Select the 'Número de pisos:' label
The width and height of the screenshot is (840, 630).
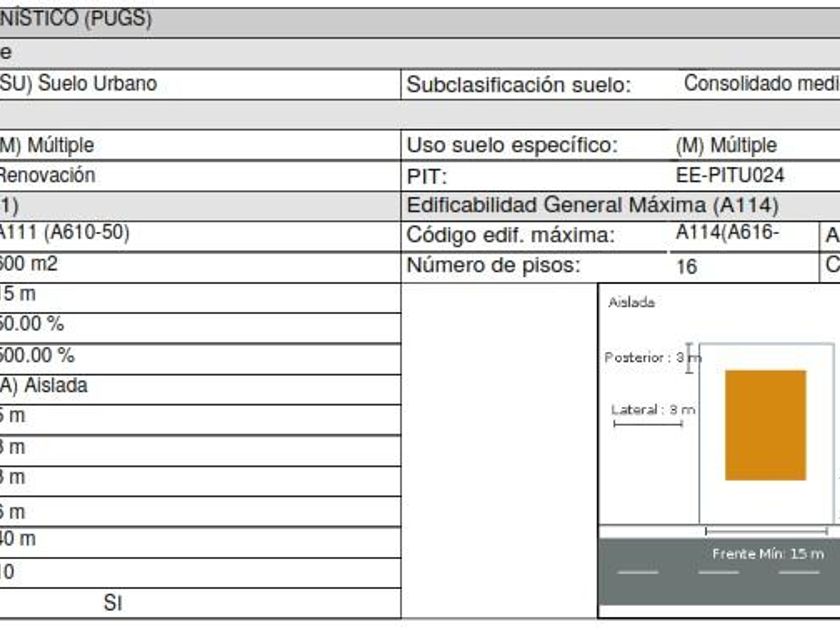click(x=493, y=267)
